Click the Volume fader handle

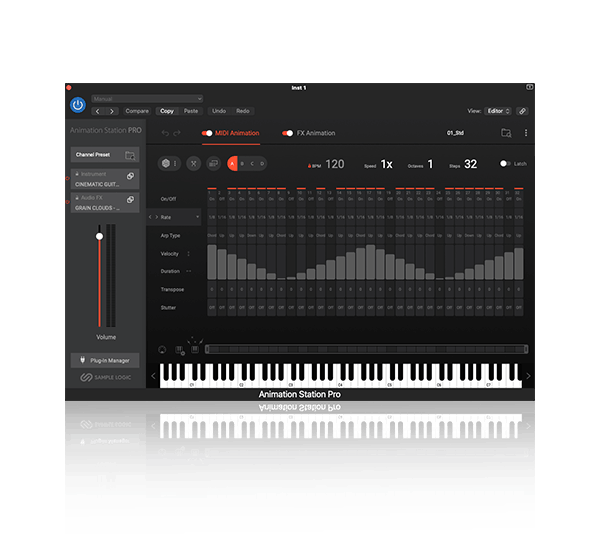coord(99,236)
